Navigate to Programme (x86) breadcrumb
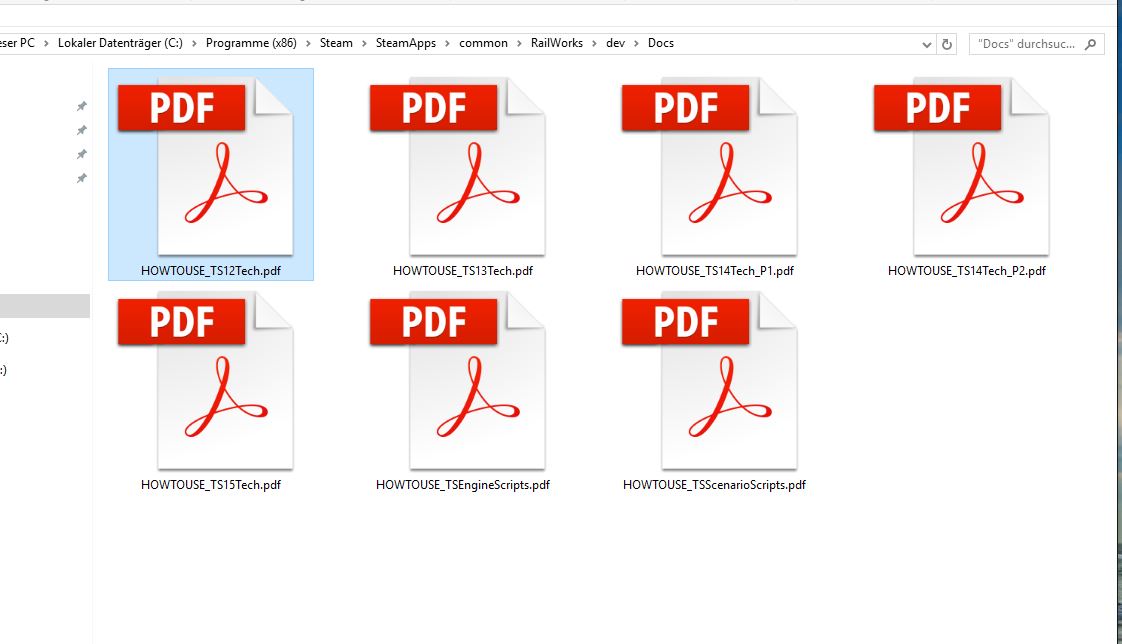The width and height of the screenshot is (1122, 644). coord(251,43)
